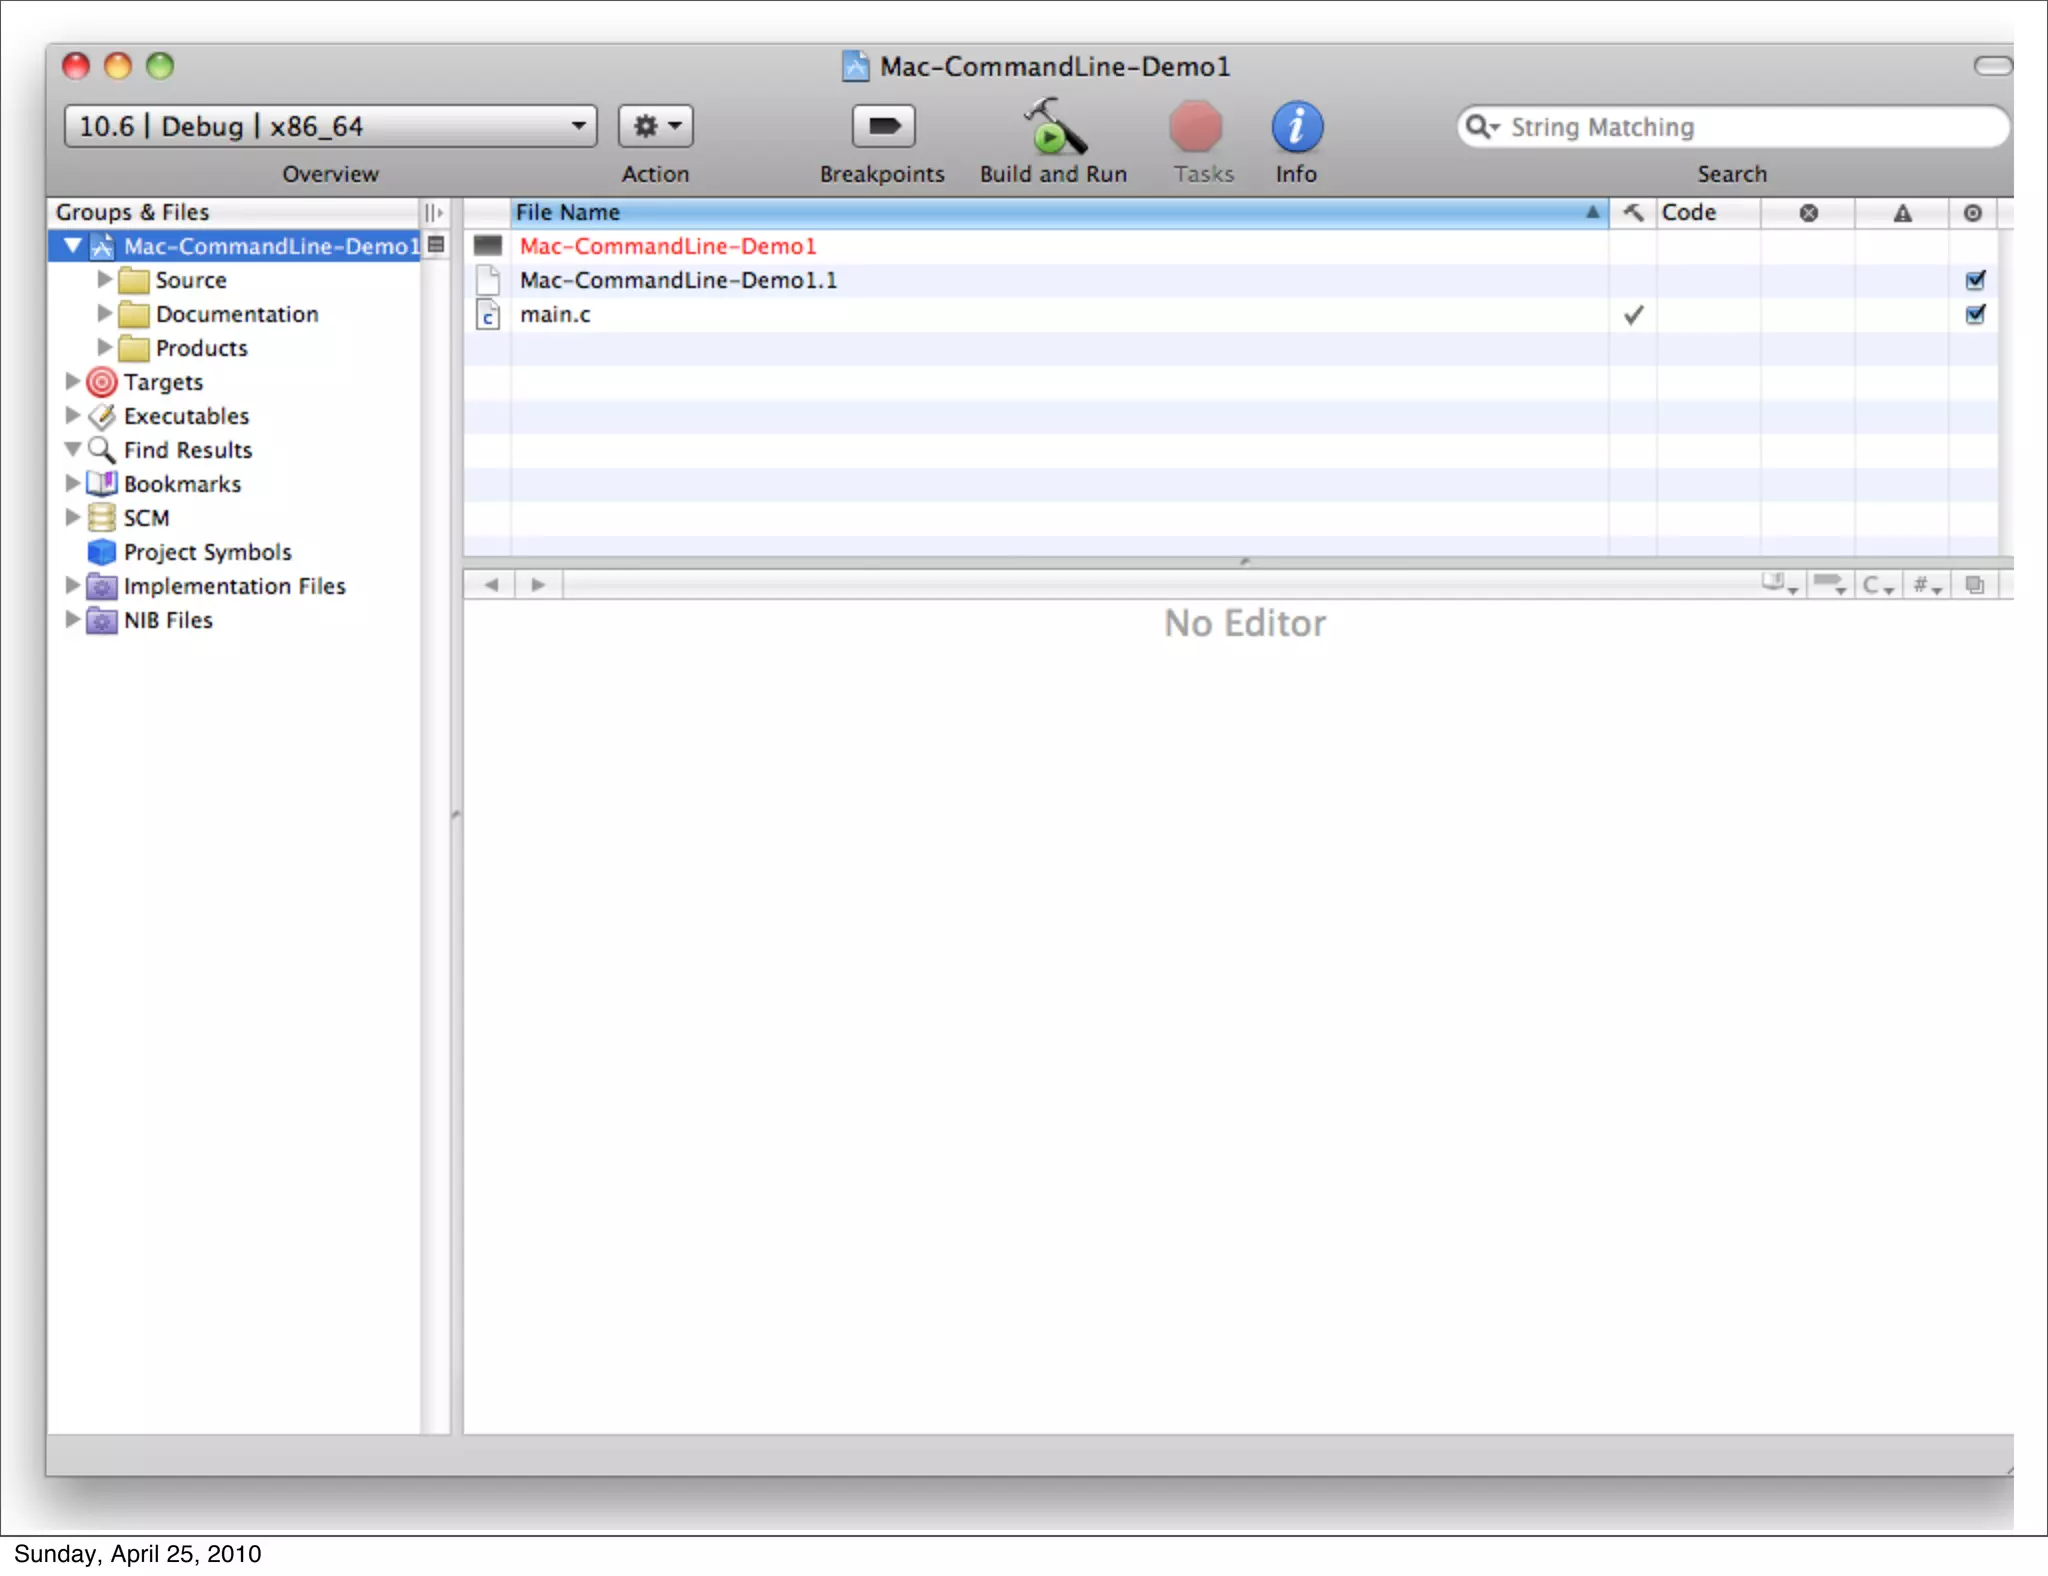Uncheck target checkbox for main.c

pos(1975,315)
